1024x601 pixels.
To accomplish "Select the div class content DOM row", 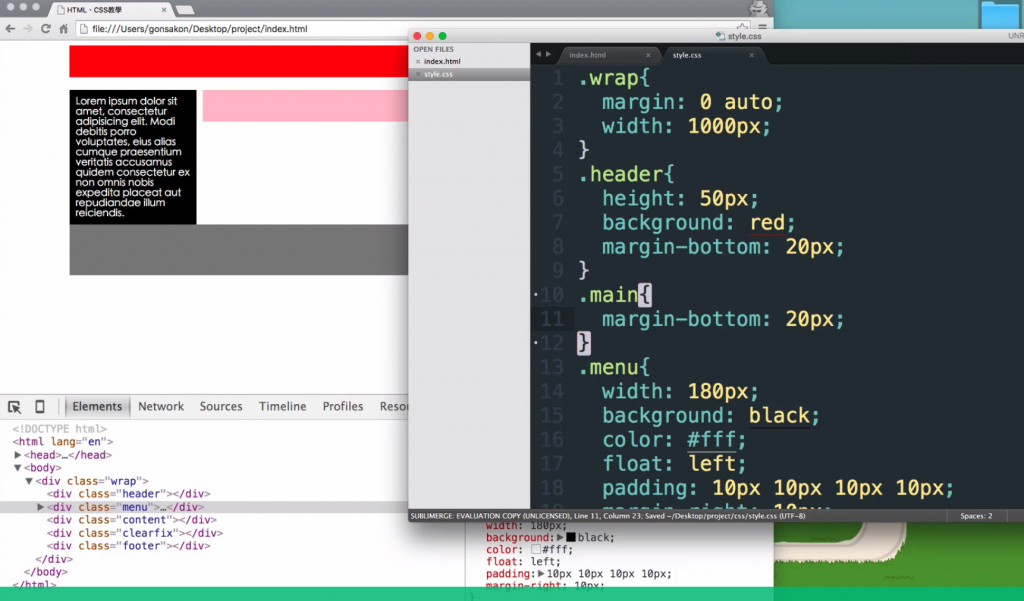I will [x=131, y=520].
